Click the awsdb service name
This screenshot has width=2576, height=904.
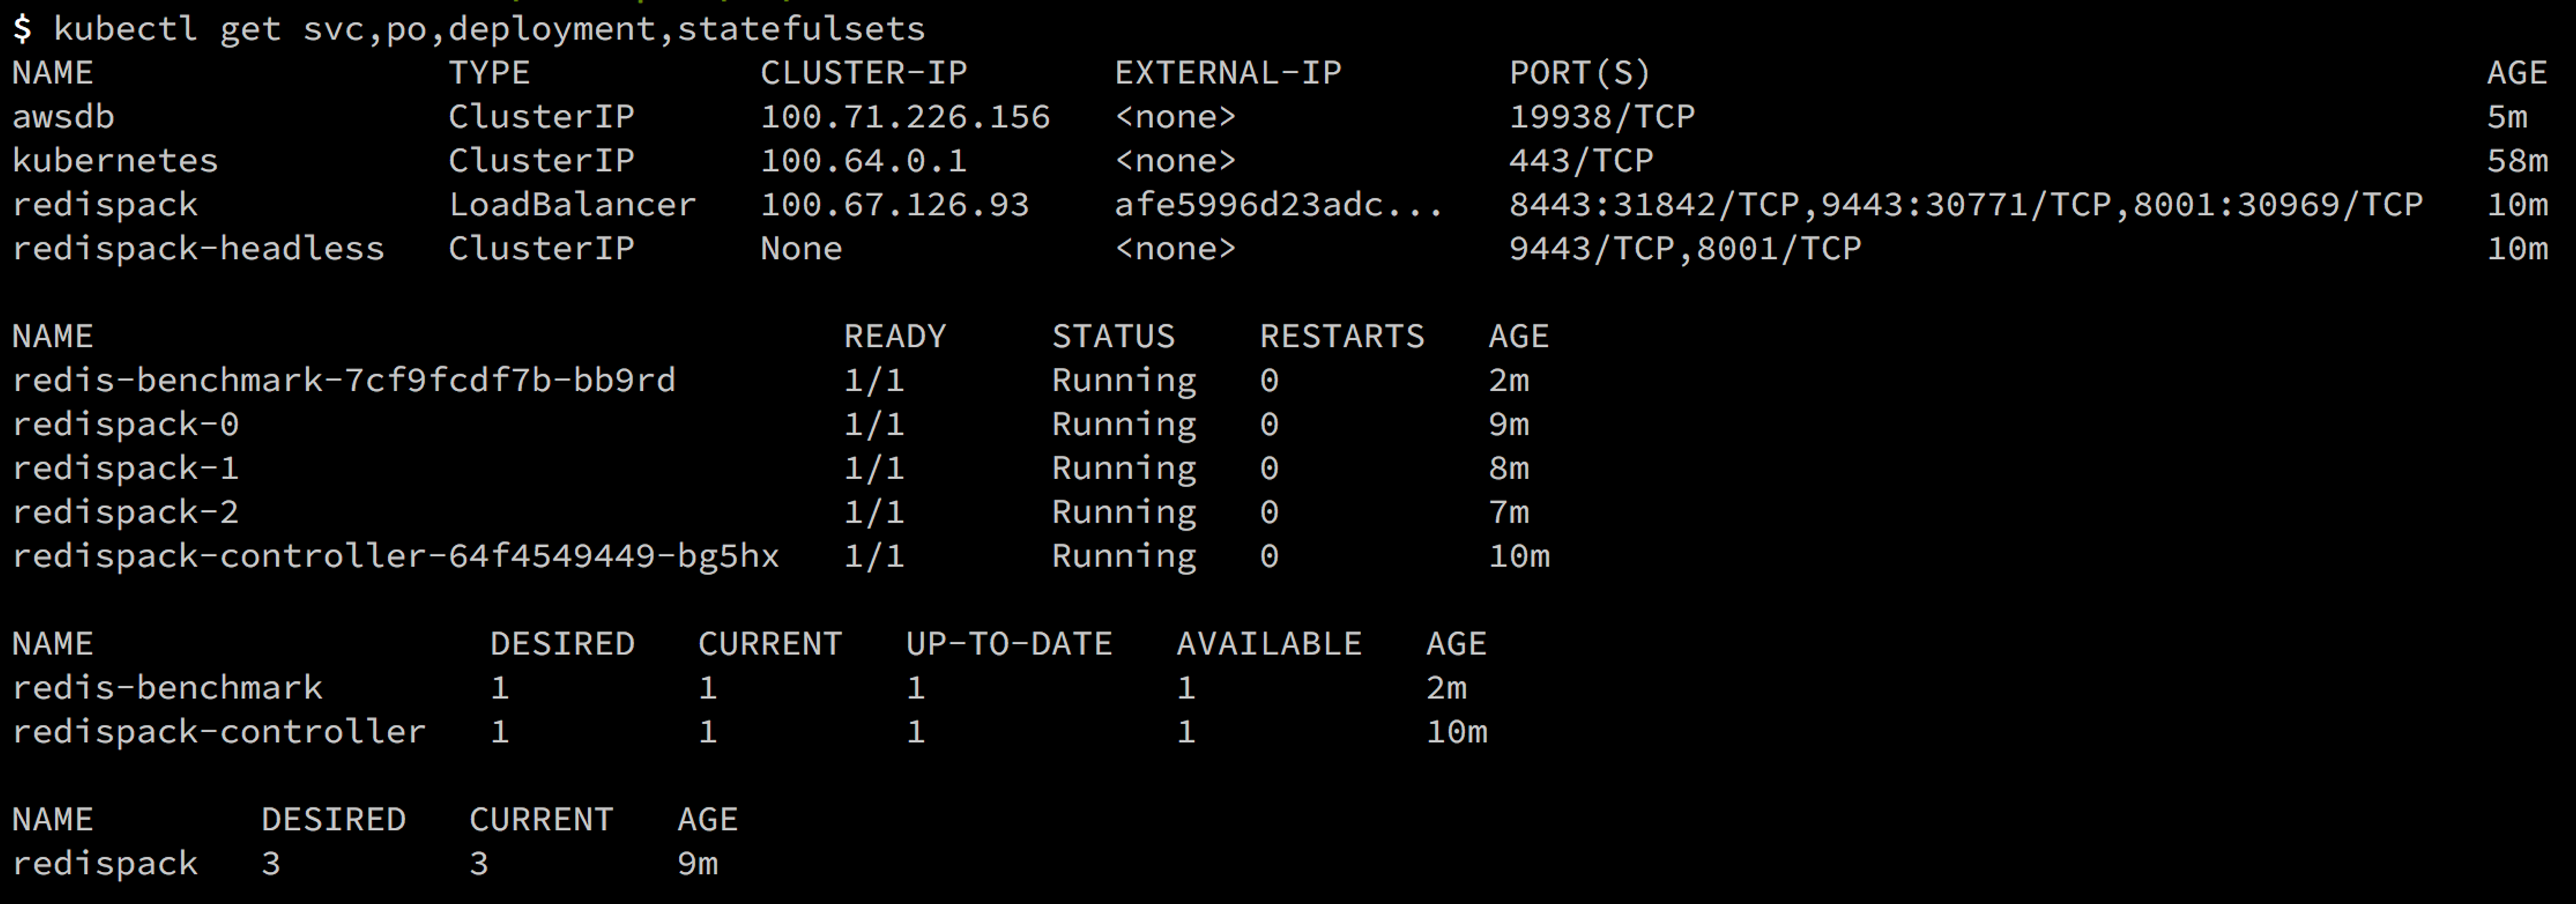tap(63, 117)
